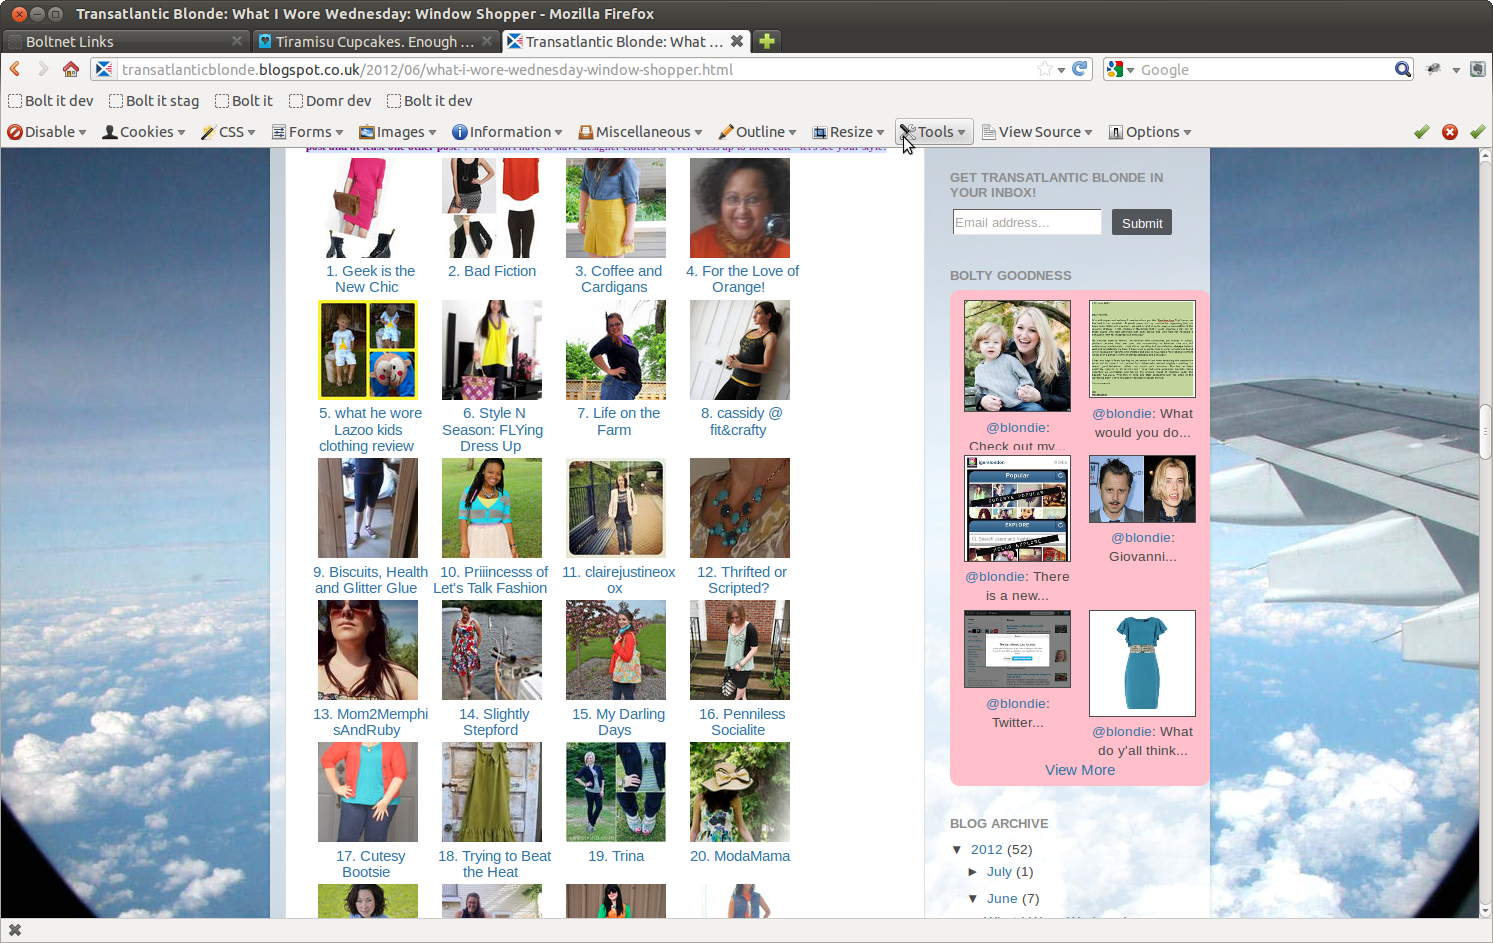
Task: Open the June archive link
Action: coord(1002,899)
